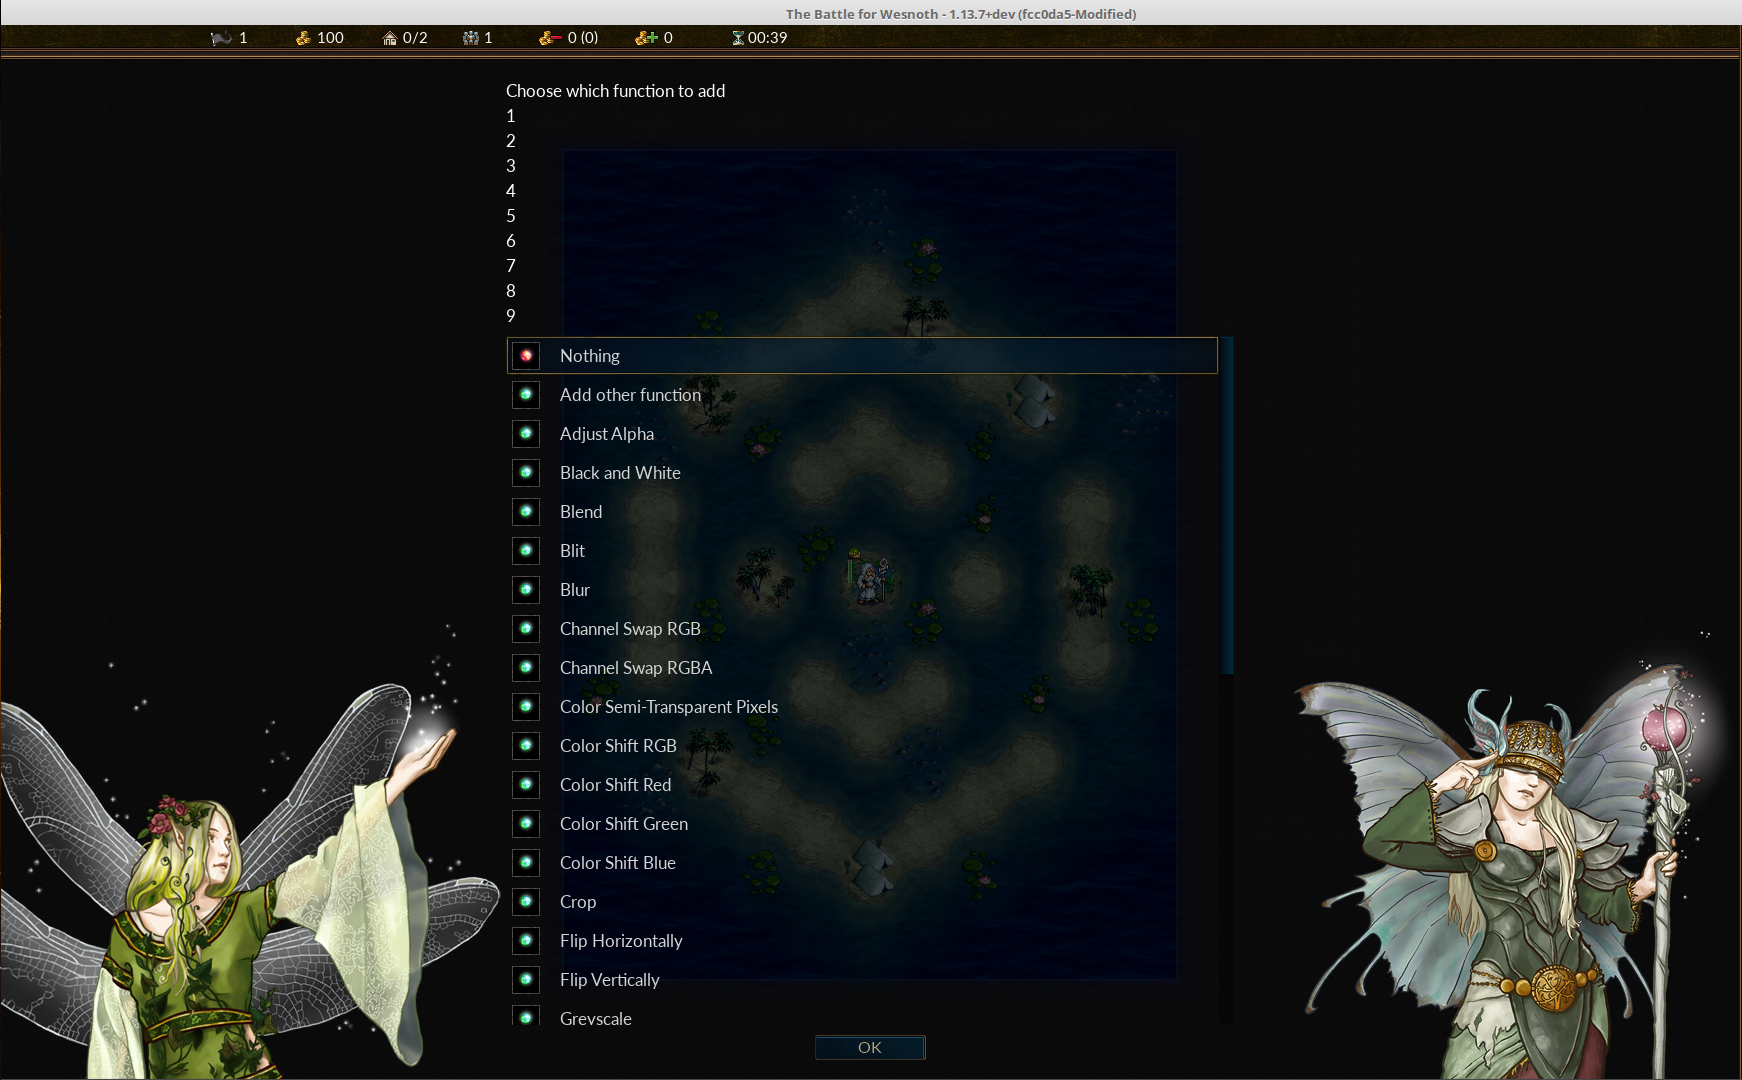Screen dimensions: 1742x1080
Task: Select the Flip Horizontally radio button
Action: pos(526,941)
